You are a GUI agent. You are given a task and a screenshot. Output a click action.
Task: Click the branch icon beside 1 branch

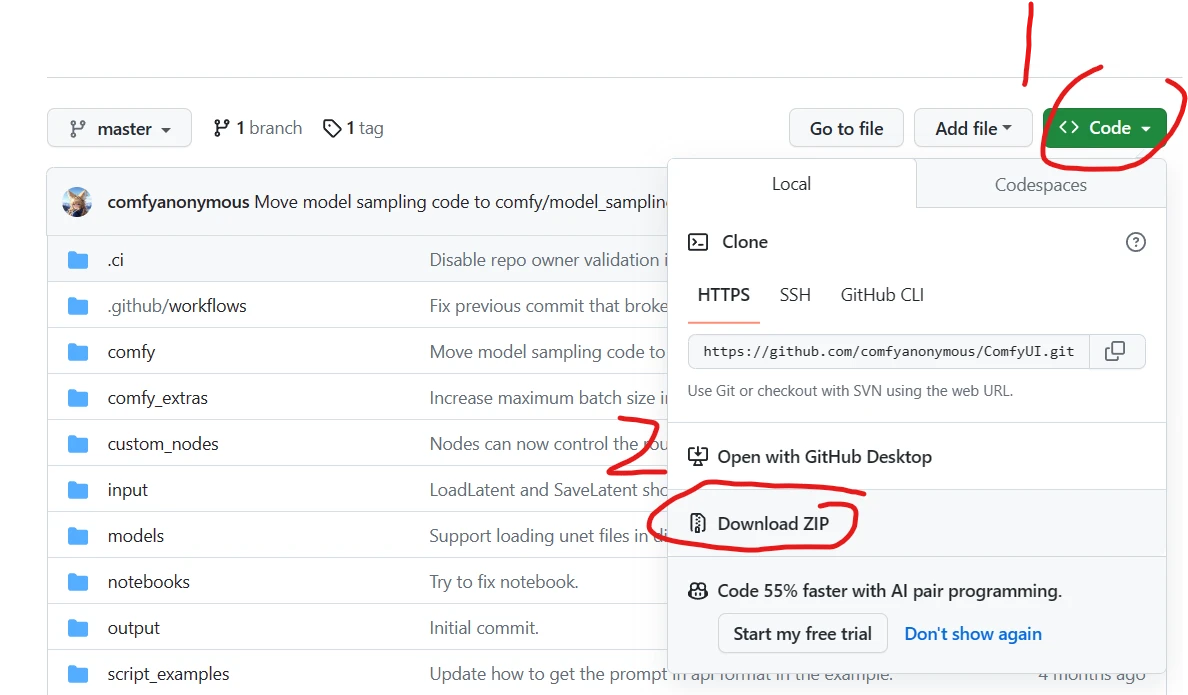pyautogui.click(x=221, y=128)
